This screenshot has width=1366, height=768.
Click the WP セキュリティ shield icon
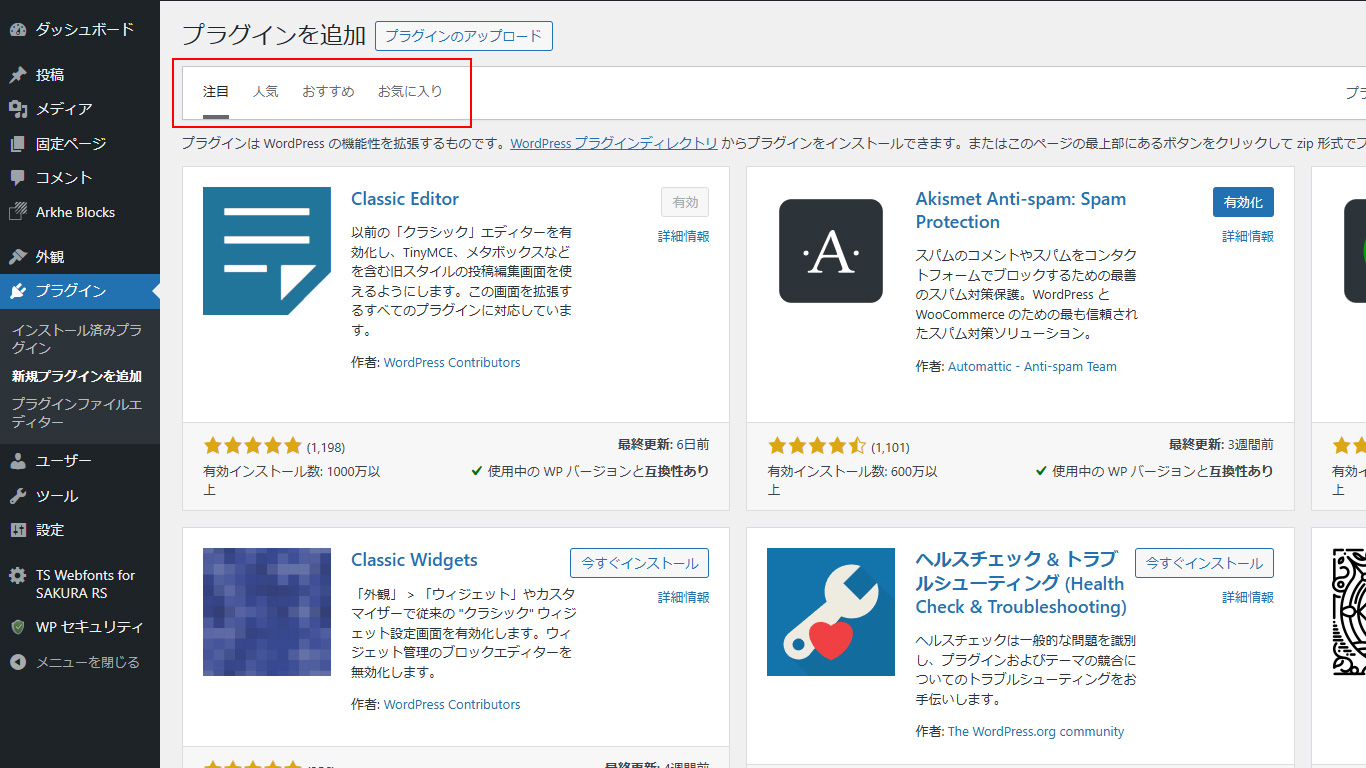click(x=18, y=627)
